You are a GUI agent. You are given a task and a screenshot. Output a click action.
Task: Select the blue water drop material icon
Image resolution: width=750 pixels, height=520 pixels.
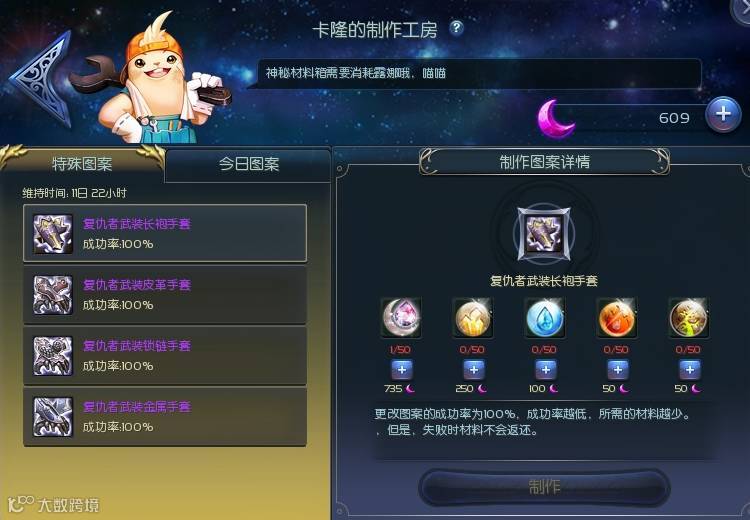click(x=545, y=318)
